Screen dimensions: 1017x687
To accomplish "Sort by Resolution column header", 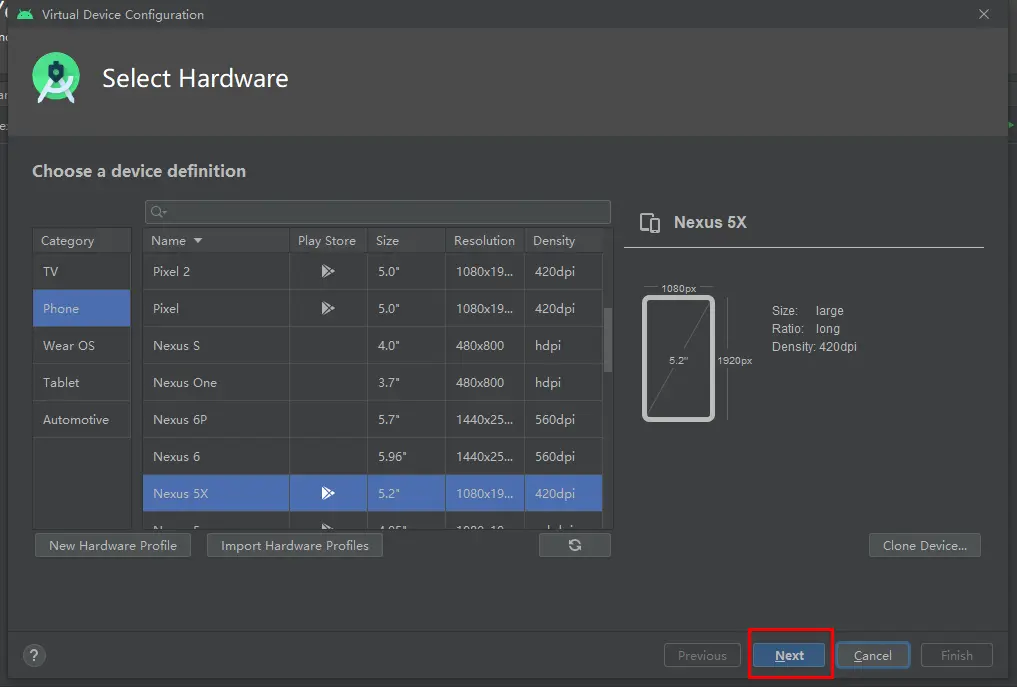I will tap(485, 241).
